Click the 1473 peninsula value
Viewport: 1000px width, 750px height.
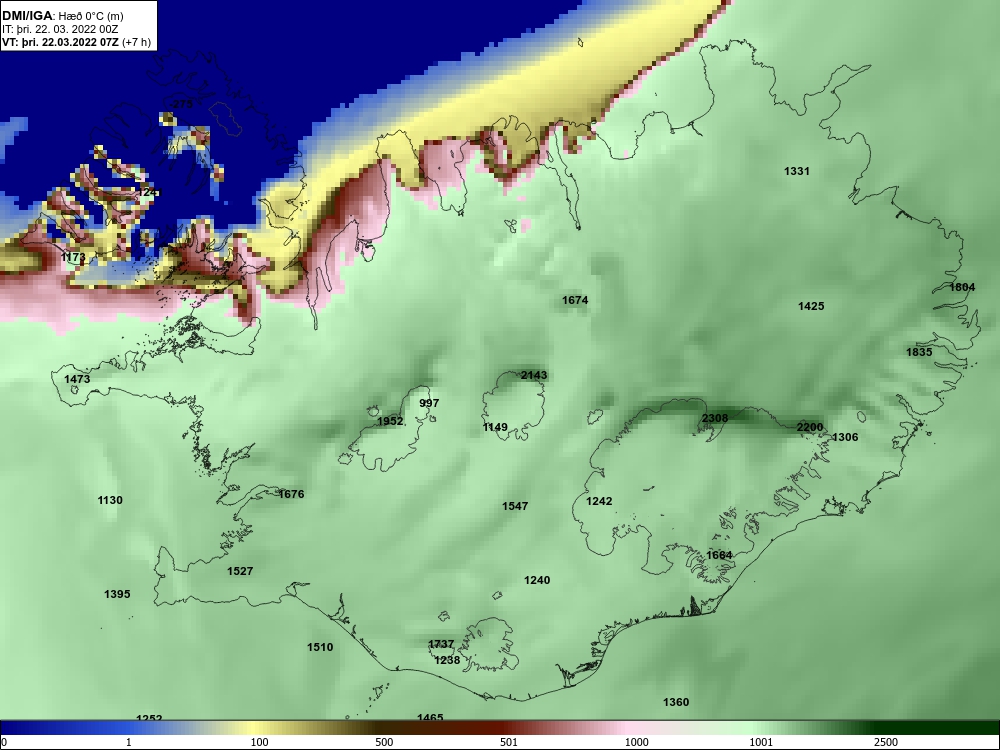coord(77,379)
